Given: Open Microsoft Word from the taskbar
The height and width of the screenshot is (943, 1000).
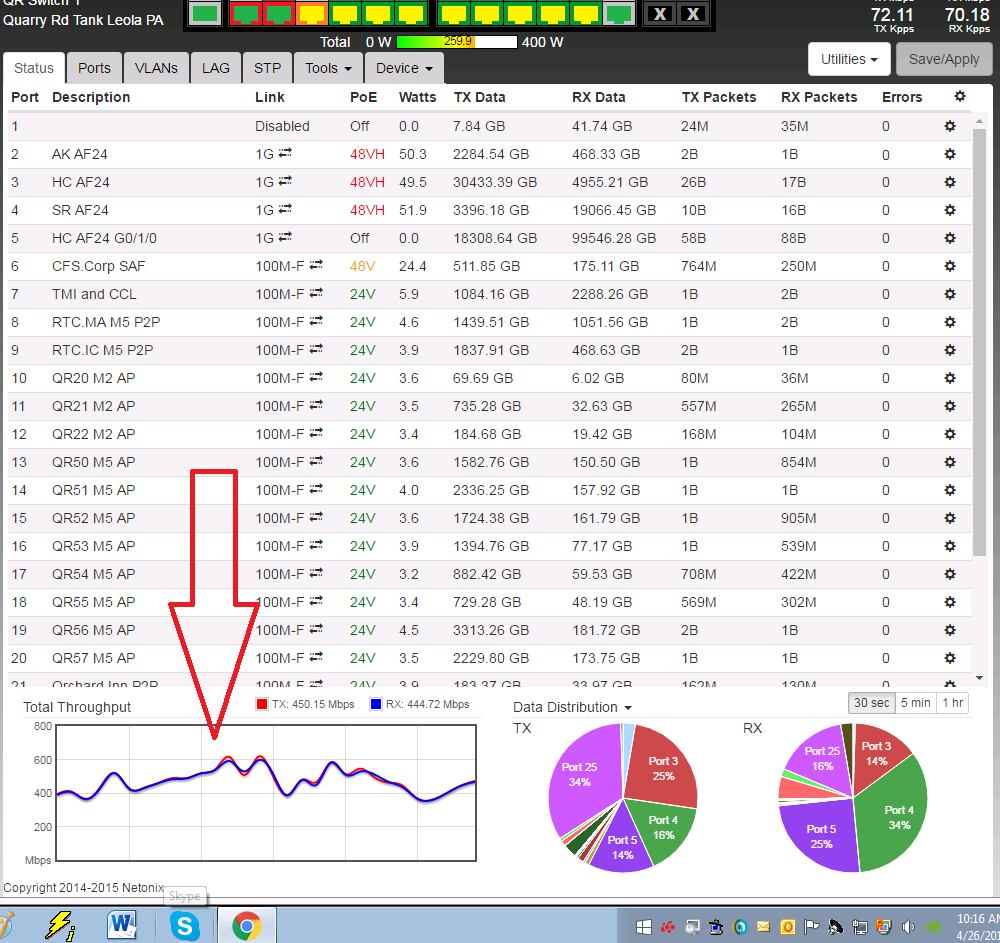Looking at the screenshot, I should pos(122,926).
